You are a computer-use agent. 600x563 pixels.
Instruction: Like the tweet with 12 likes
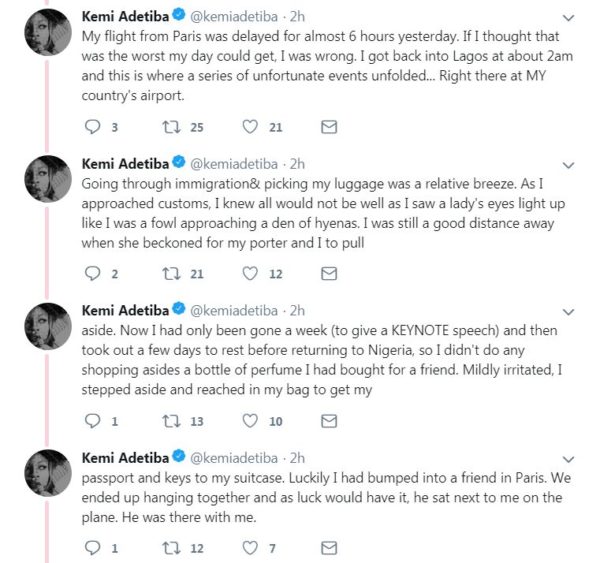click(x=250, y=274)
